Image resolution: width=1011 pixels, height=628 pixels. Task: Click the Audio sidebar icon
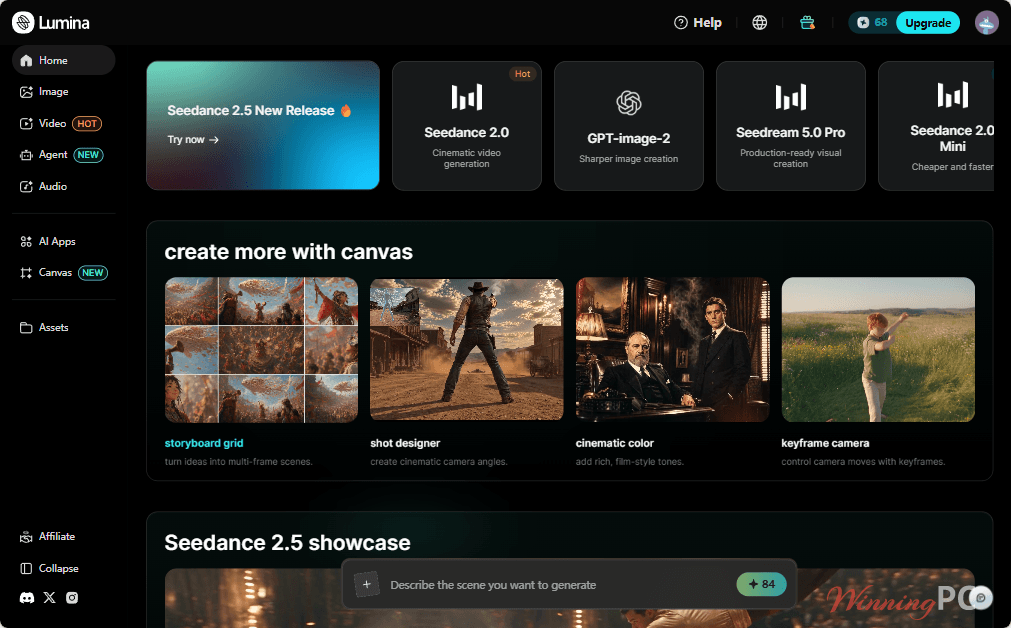pos(26,186)
